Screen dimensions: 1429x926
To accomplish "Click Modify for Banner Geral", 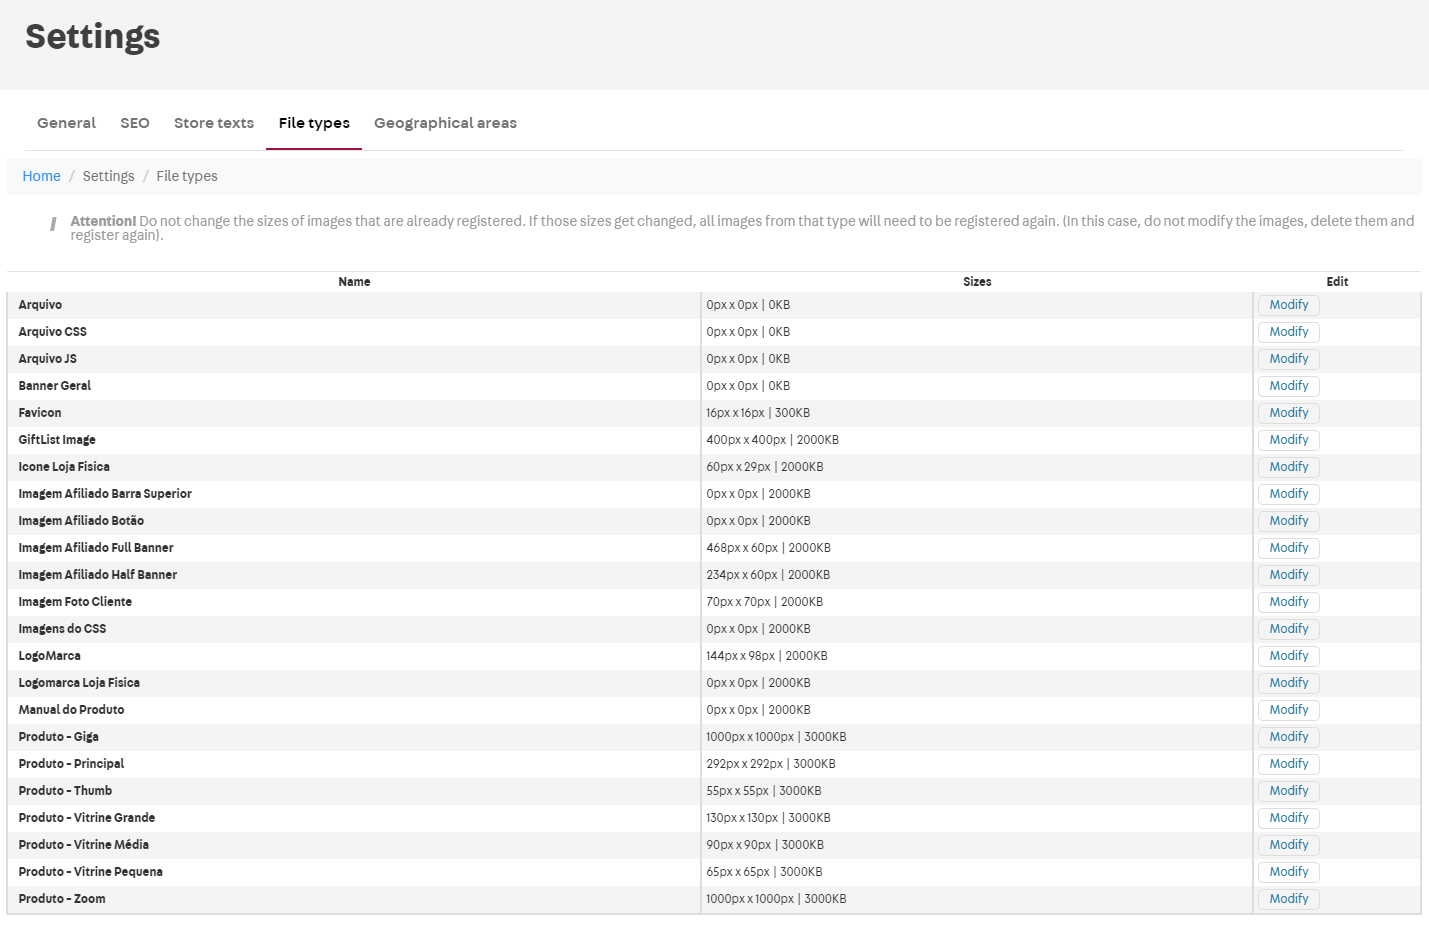I will point(1288,386).
